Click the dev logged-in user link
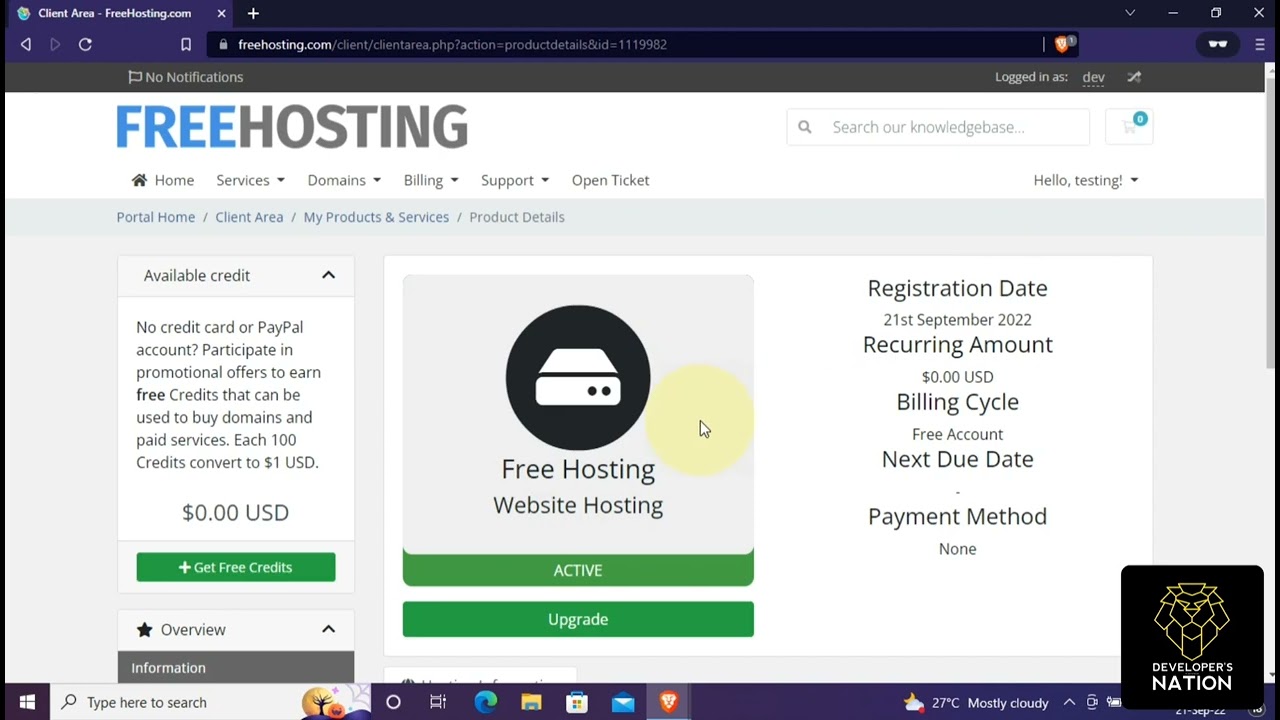Image resolution: width=1280 pixels, height=720 pixels. pos(1093,77)
